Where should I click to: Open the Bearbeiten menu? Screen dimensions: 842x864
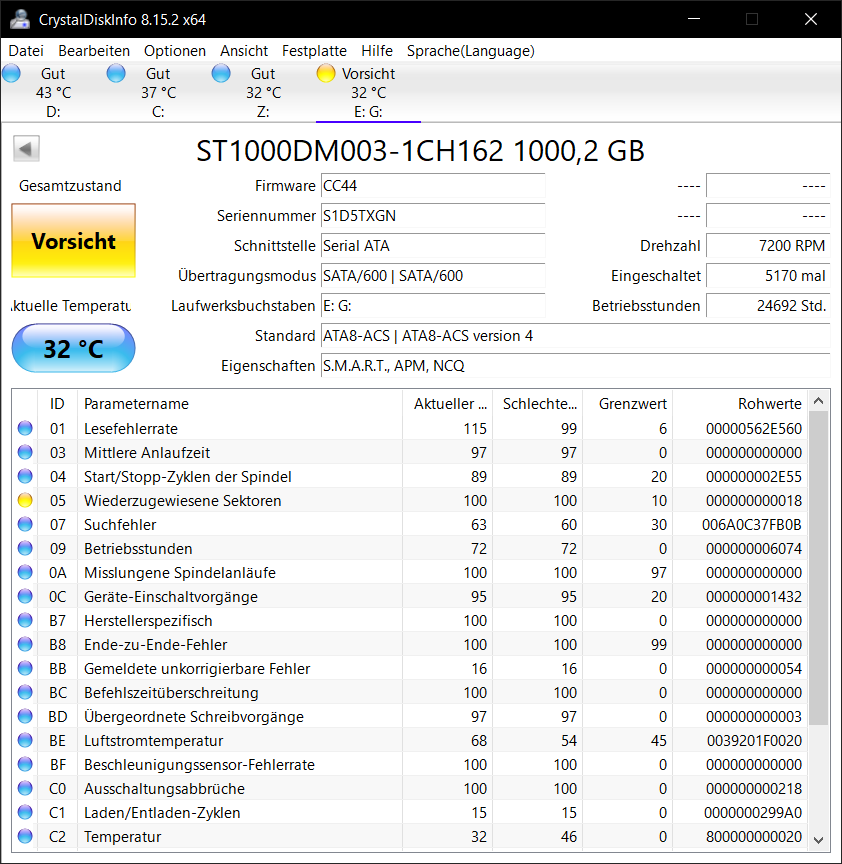coord(94,51)
